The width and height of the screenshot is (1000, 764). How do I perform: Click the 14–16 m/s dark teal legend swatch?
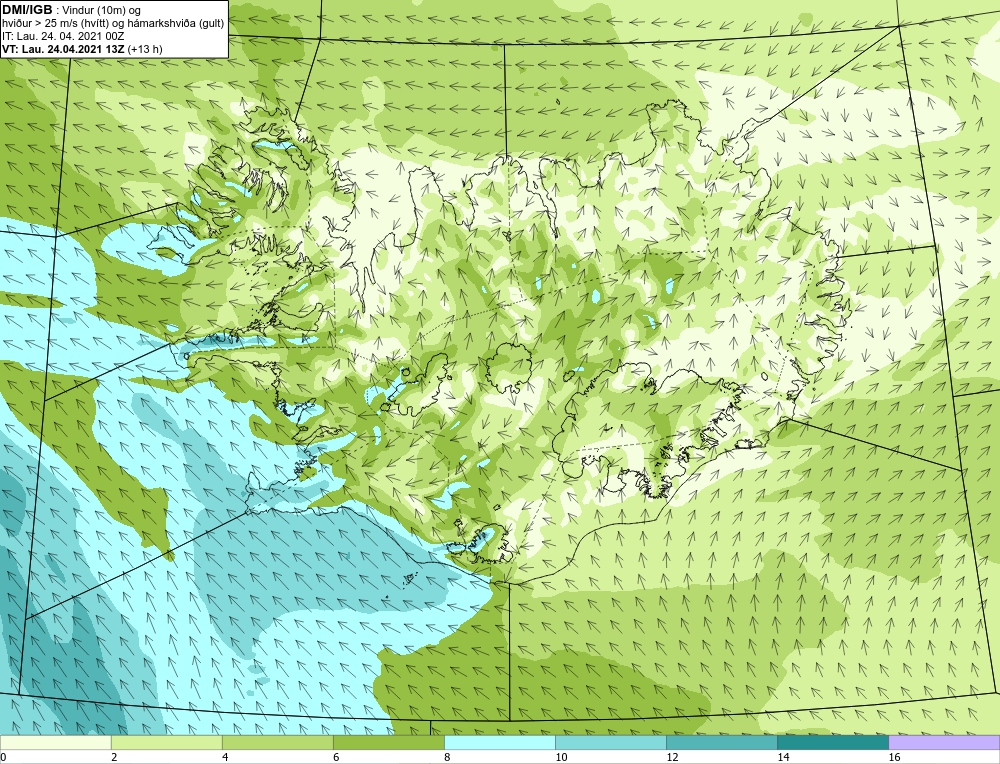(833, 742)
